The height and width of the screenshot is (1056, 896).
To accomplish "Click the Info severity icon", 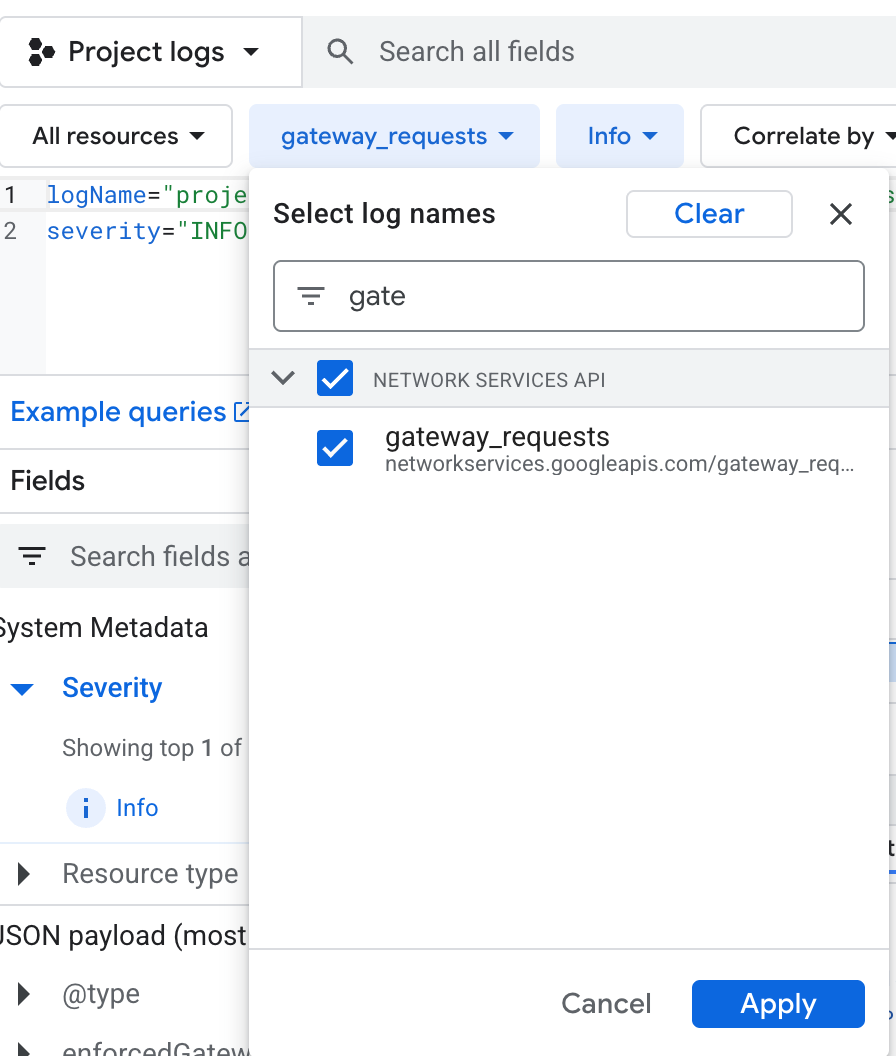I will 86,808.
